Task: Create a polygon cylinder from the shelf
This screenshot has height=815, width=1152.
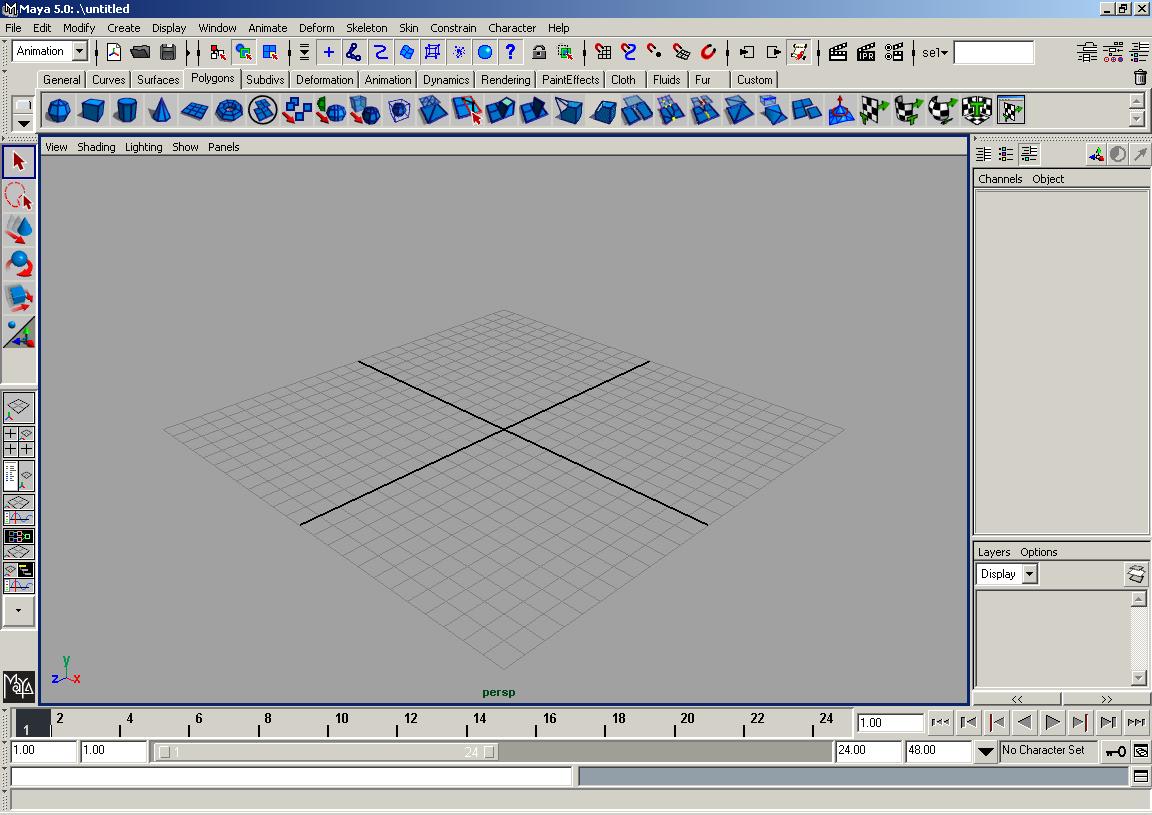Action: point(126,110)
